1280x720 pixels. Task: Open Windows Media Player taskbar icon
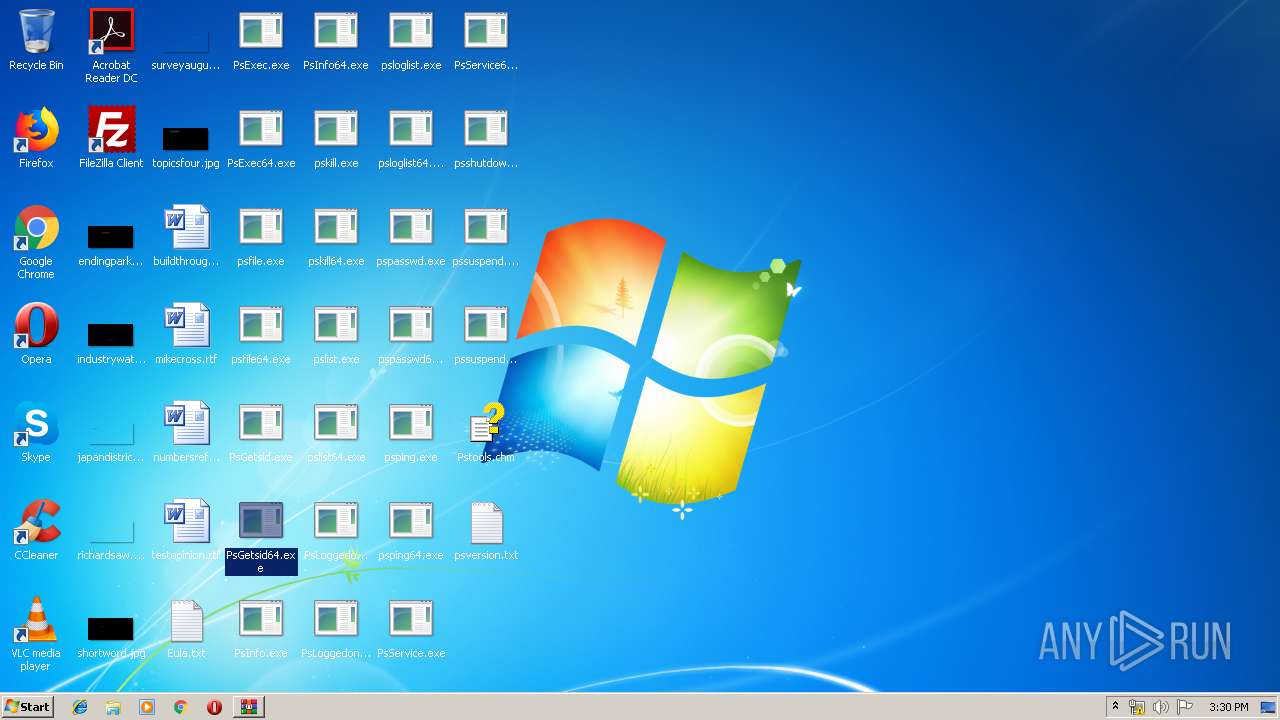pos(147,707)
